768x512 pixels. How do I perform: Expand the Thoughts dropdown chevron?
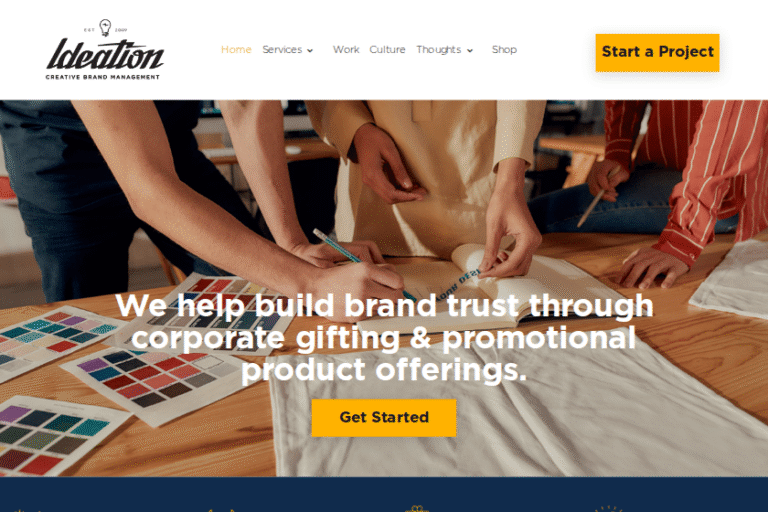(x=470, y=50)
